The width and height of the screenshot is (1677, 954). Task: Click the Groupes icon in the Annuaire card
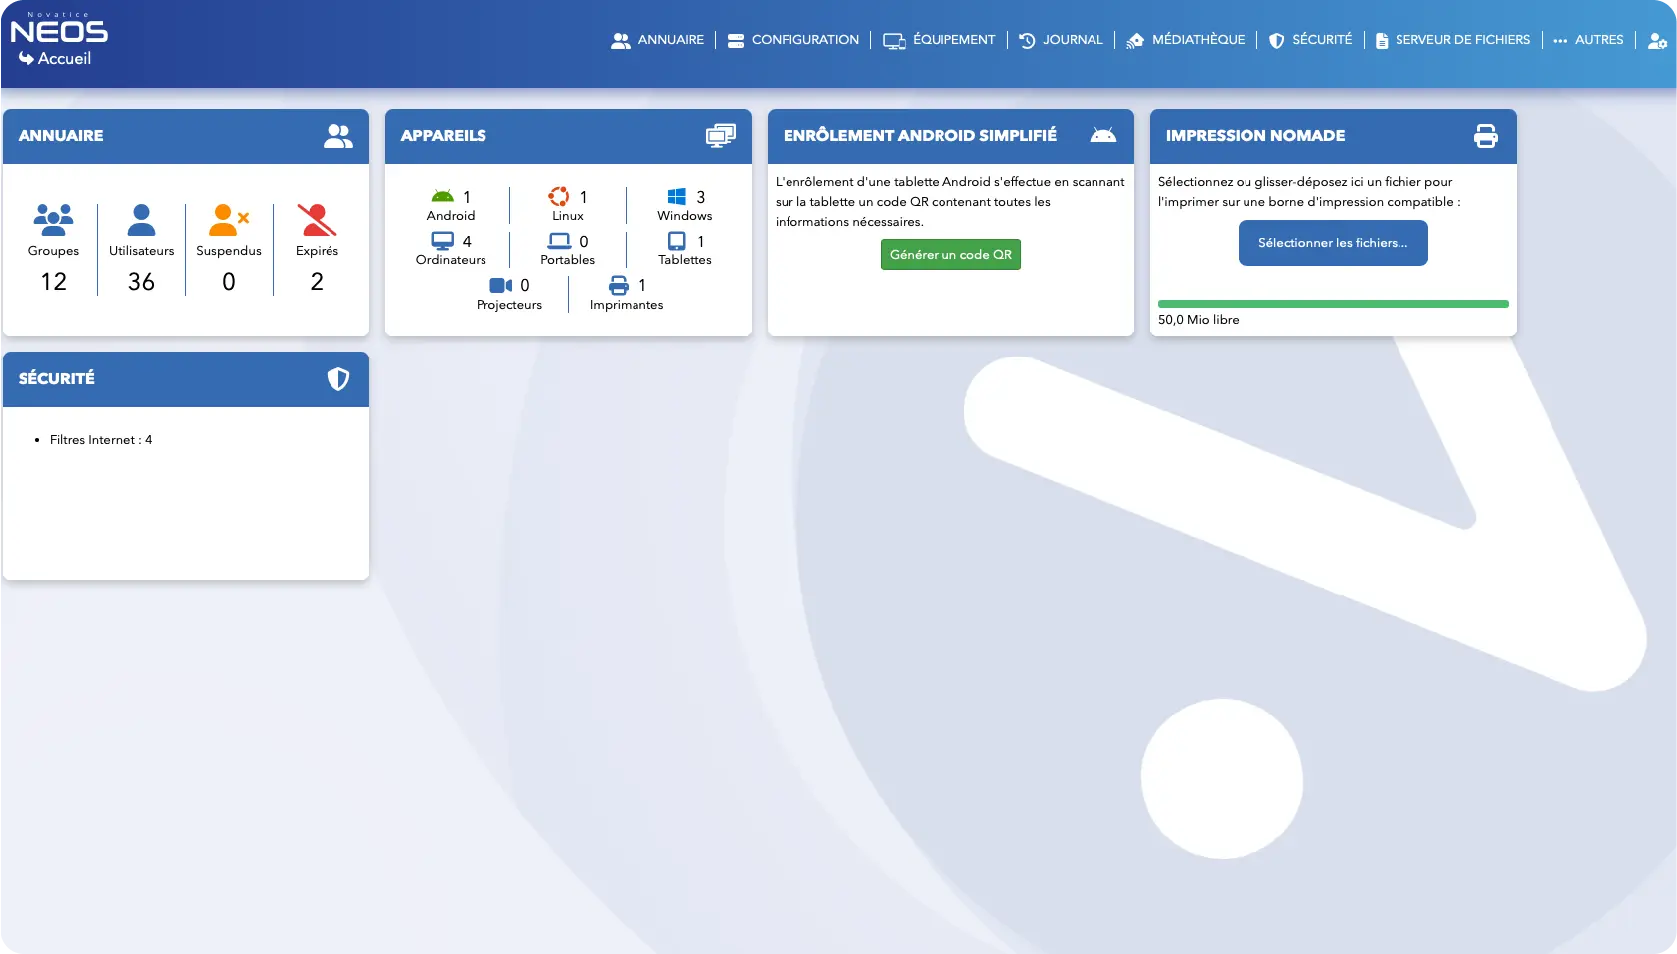53,218
